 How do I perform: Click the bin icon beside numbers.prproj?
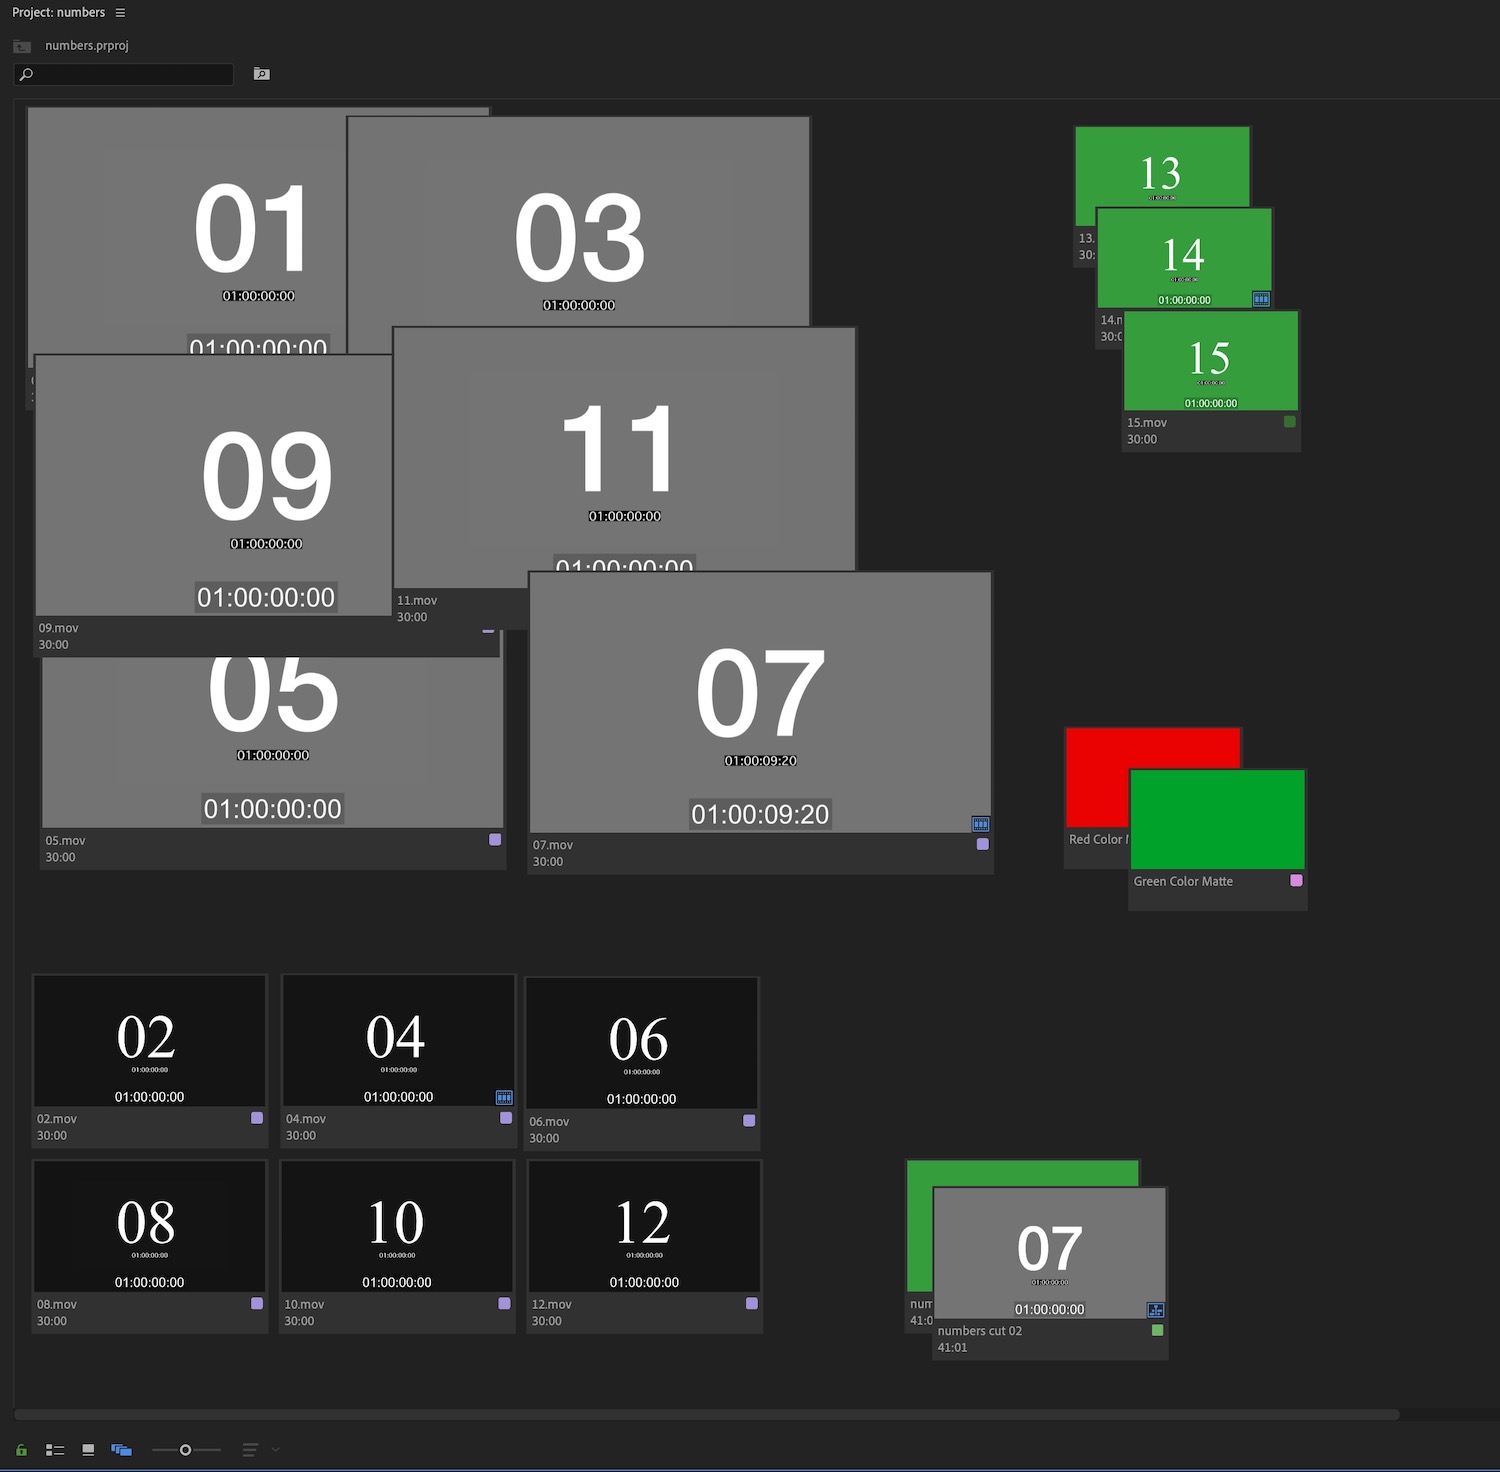tap(22, 46)
